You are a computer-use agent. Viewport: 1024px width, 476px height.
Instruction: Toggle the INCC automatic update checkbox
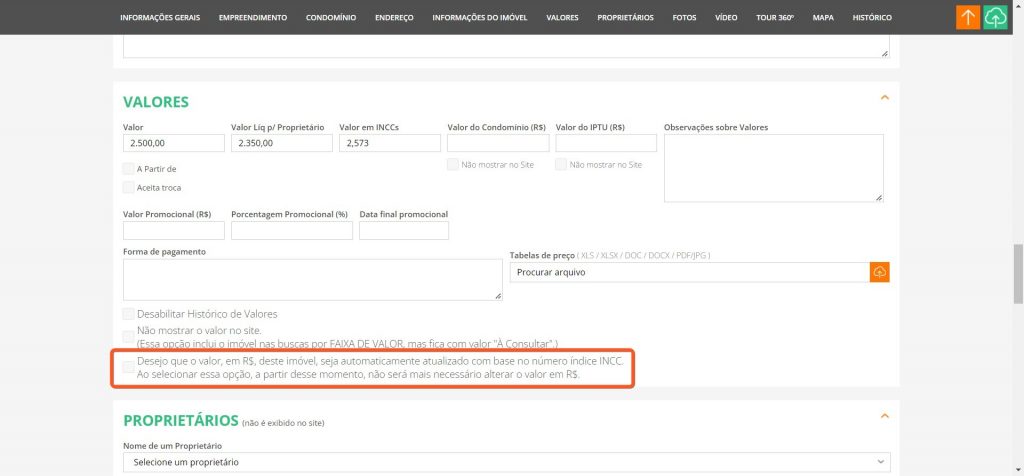pos(128,367)
